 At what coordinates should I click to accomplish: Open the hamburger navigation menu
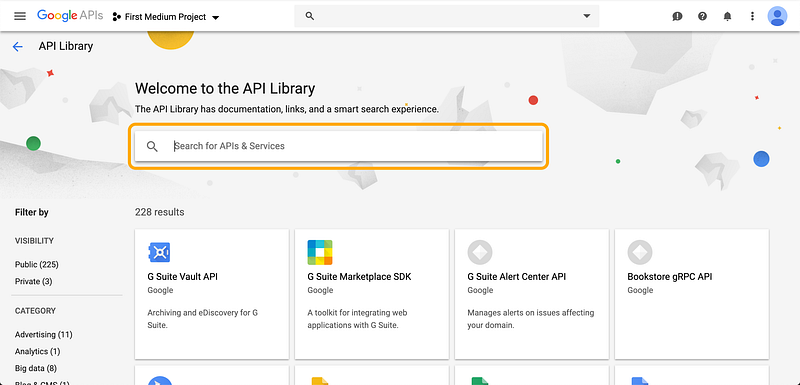click(x=20, y=16)
